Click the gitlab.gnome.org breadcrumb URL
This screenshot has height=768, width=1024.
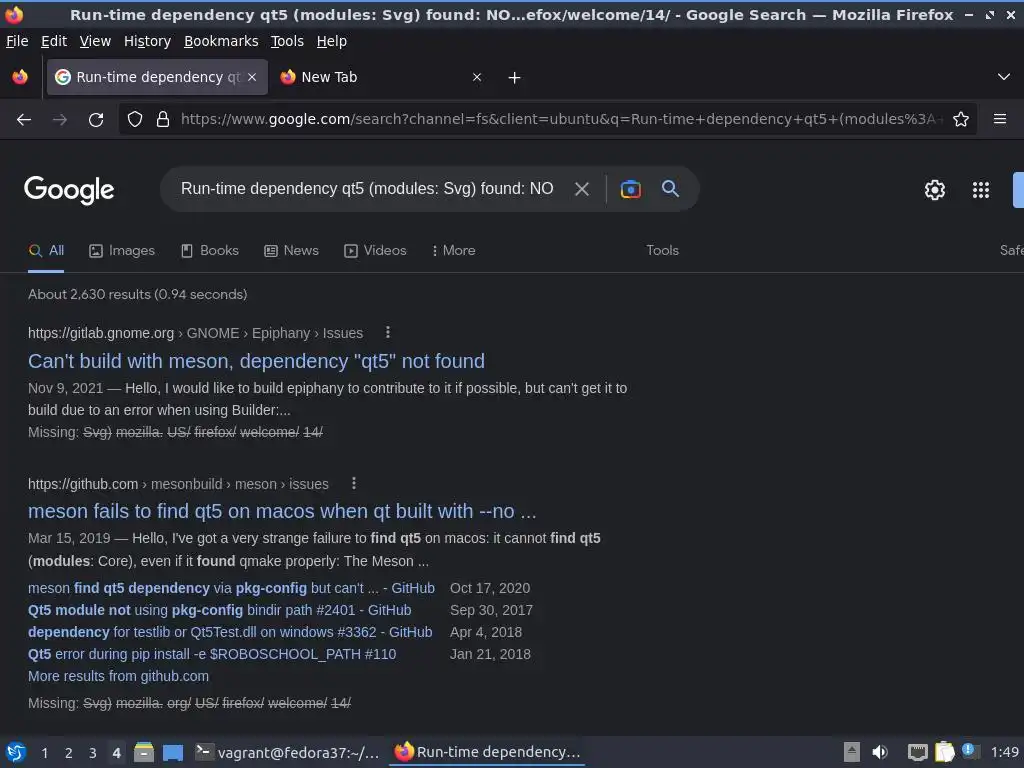tap(195, 333)
